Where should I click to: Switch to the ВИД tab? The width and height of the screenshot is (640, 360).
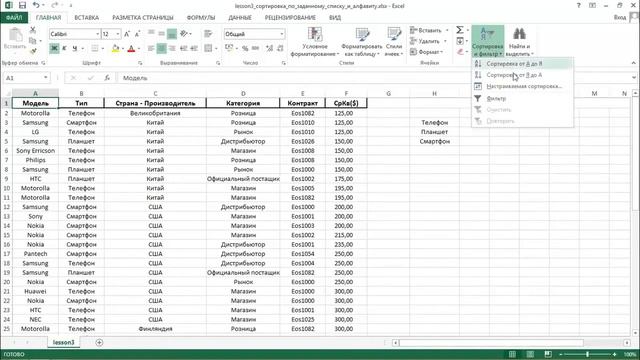pyautogui.click(x=335, y=18)
